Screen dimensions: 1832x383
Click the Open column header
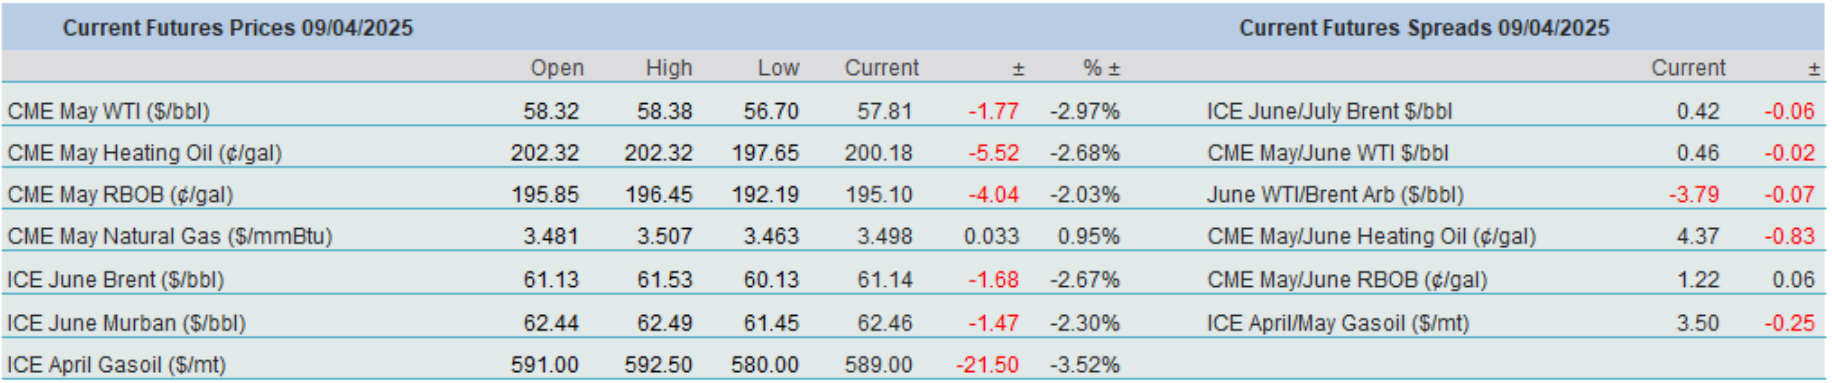557,68
